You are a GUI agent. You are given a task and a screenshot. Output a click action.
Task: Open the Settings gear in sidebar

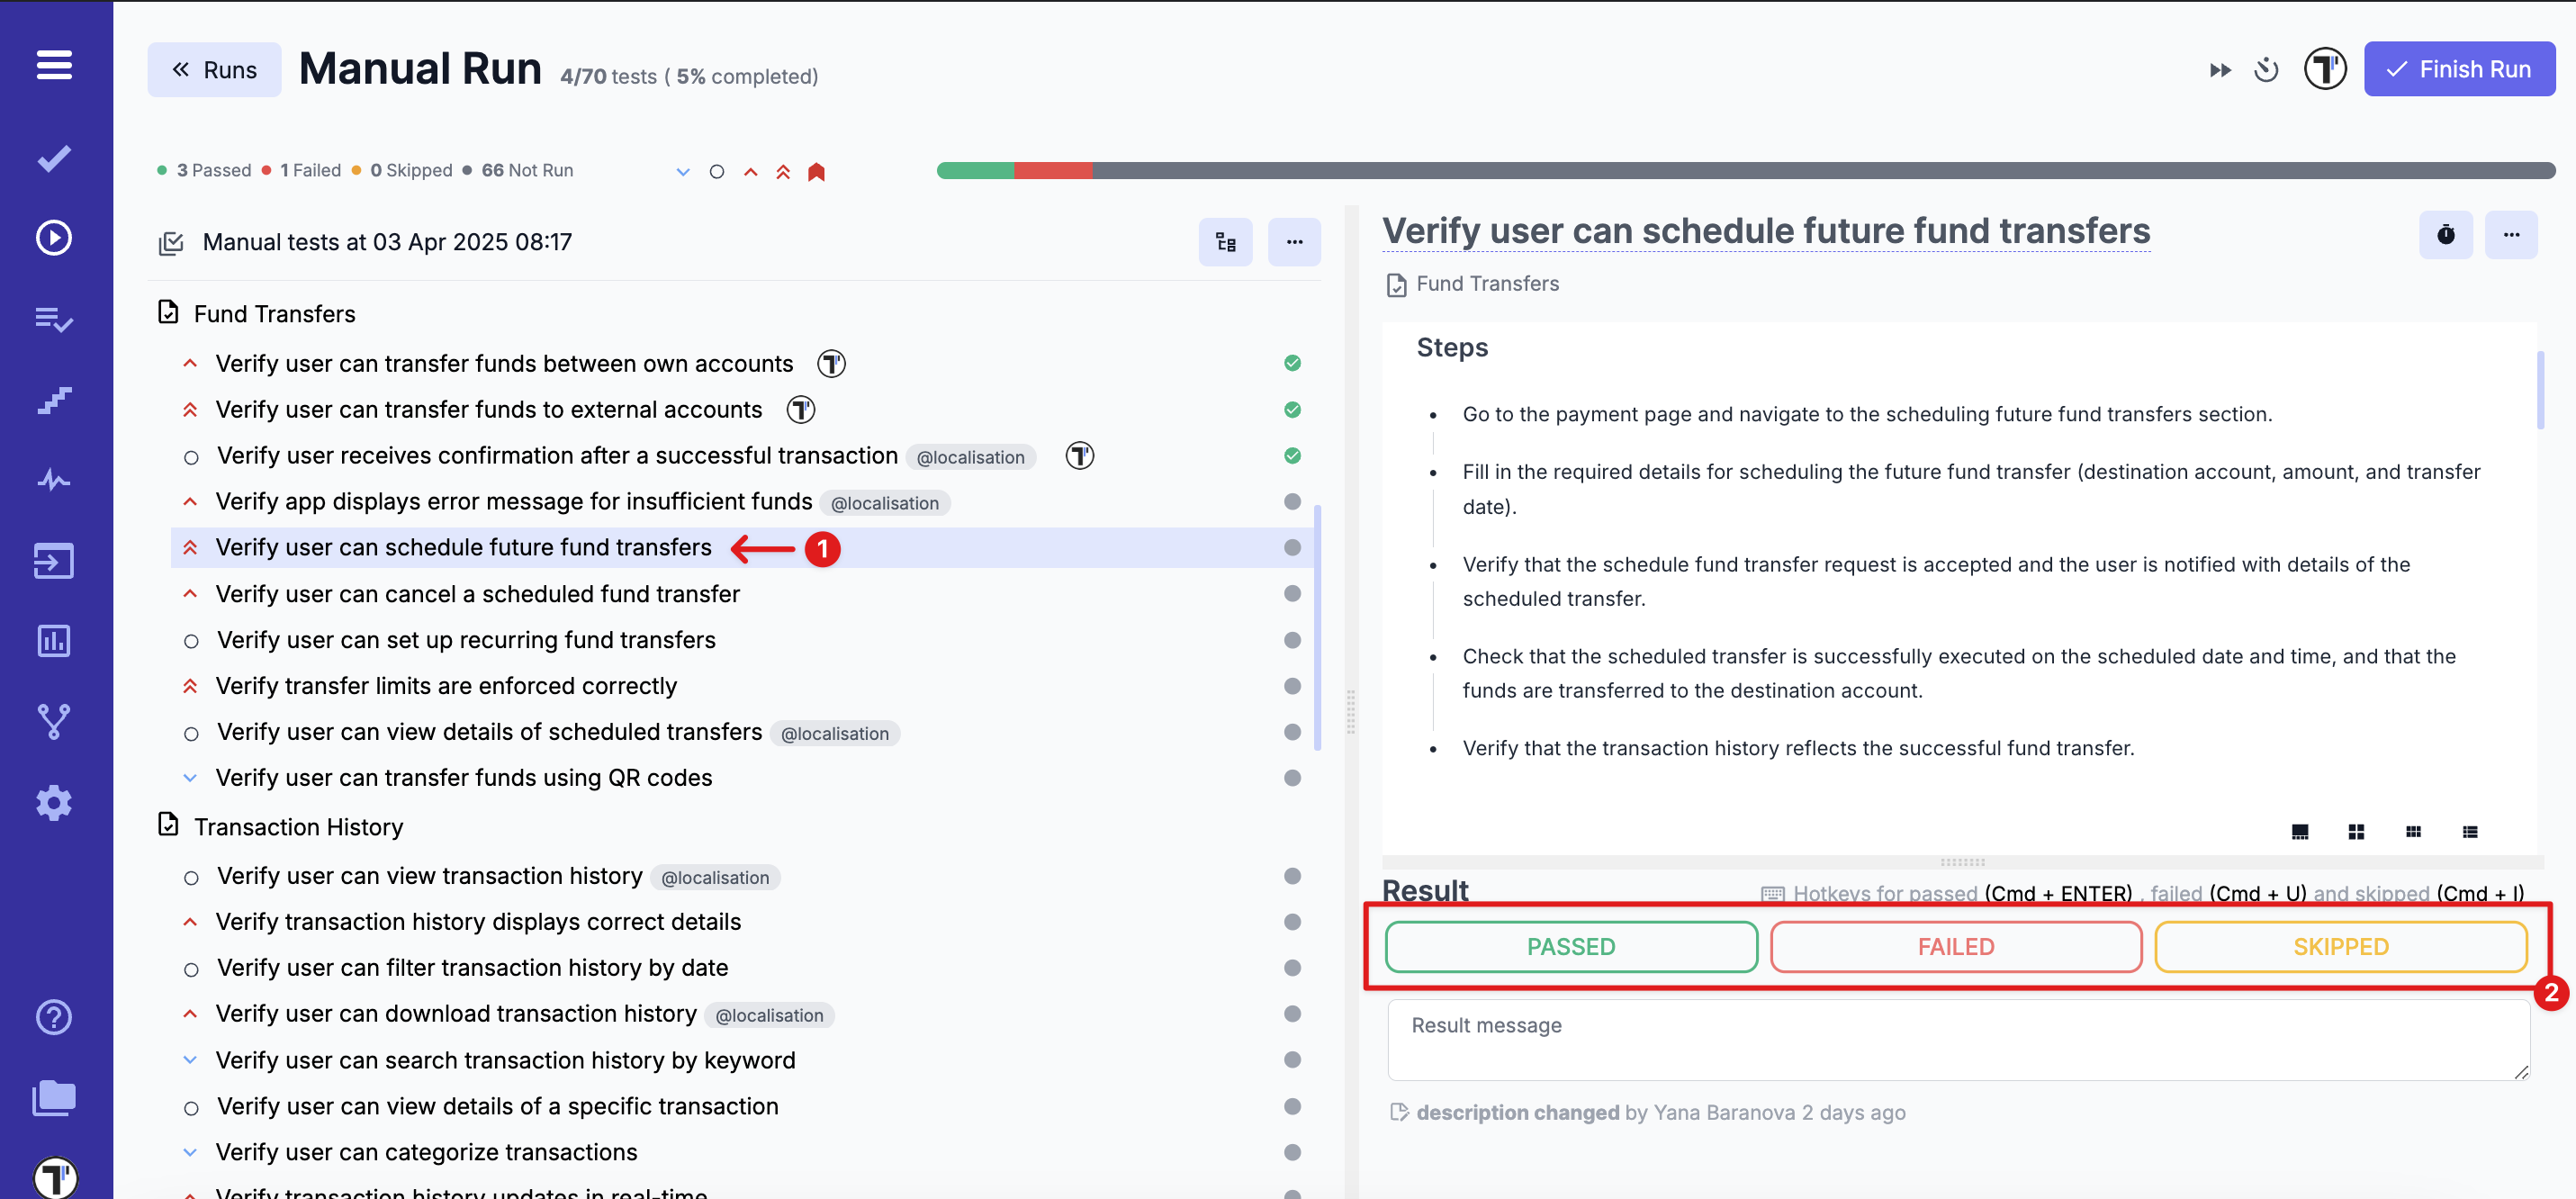54,803
